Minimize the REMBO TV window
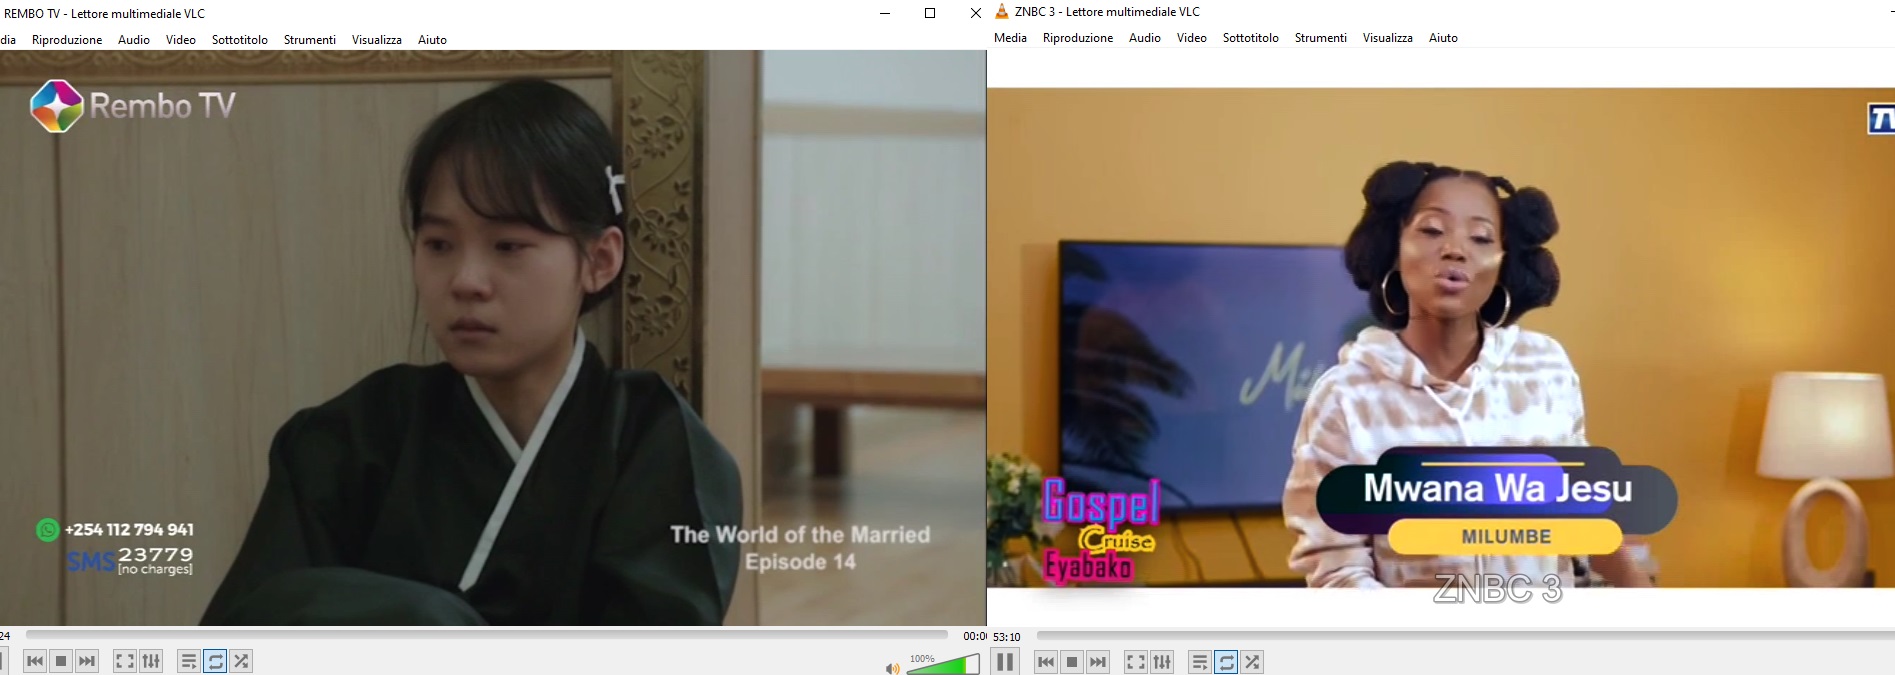Screen dimensions: 1895x675 [885, 13]
